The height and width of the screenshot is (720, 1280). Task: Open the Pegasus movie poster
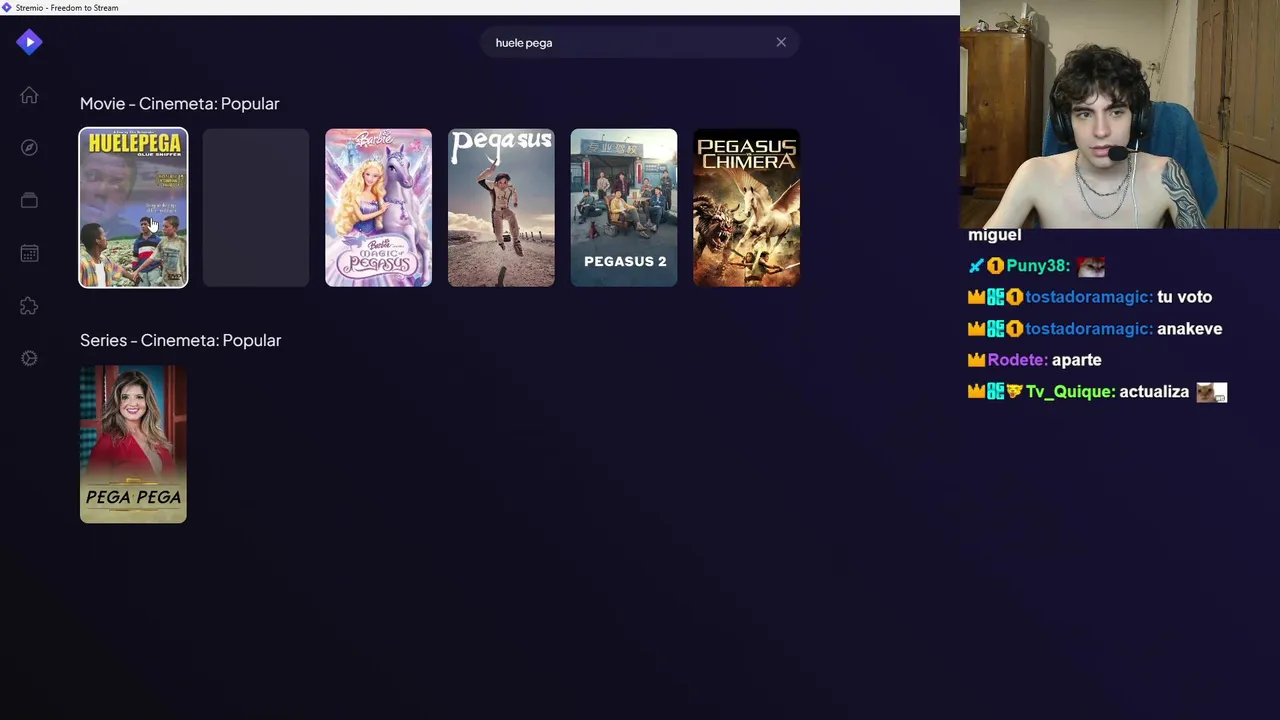[x=501, y=207]
